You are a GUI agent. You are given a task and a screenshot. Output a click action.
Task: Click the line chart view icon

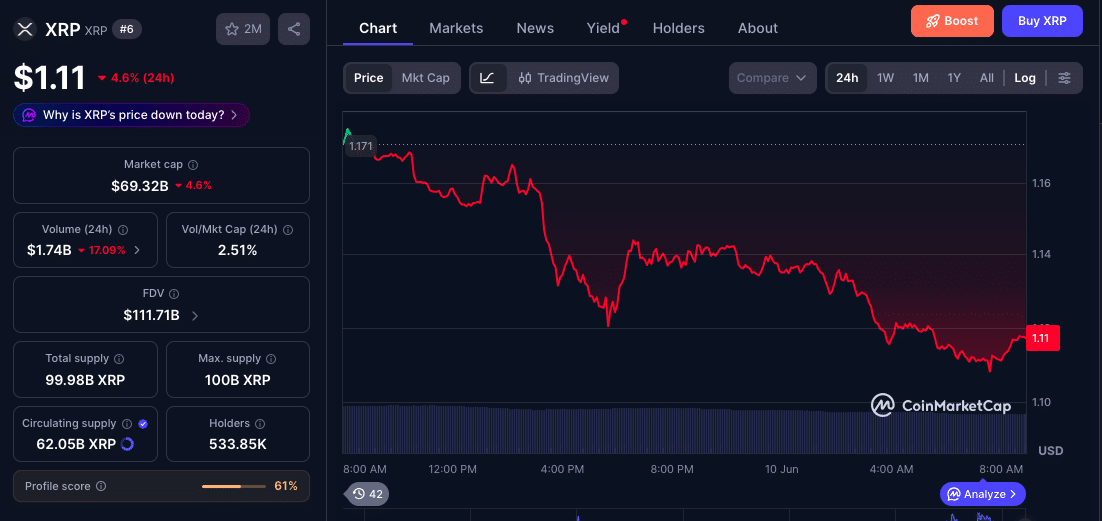tap(487, 77)
